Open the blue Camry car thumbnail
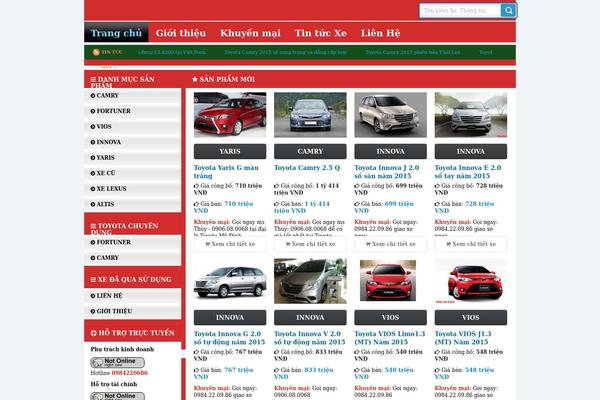600x400 pixels. coord(310,115)
